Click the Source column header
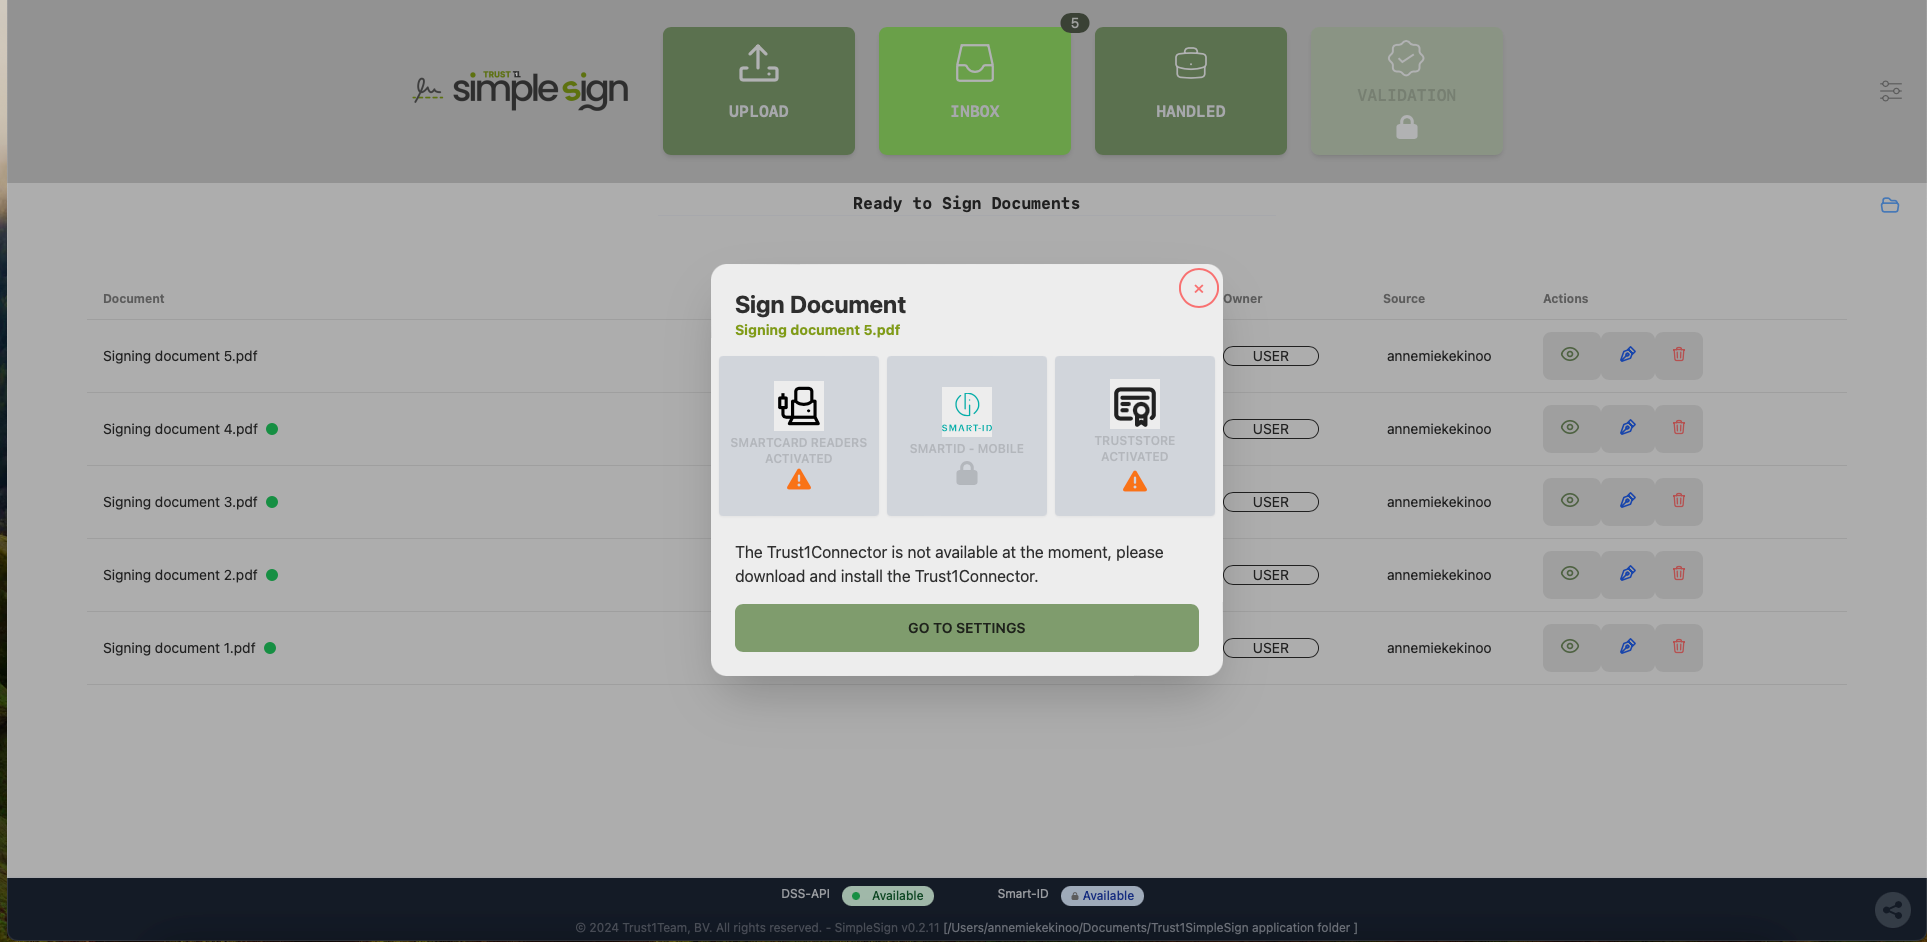Screen dimensions: 1927x942 click(x=1404, y=299)
